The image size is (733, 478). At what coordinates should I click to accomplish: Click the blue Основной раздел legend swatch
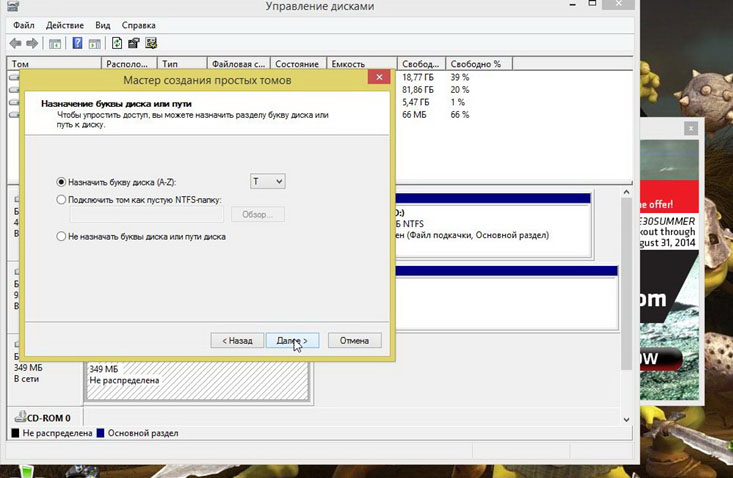click(x=101, y=433)
